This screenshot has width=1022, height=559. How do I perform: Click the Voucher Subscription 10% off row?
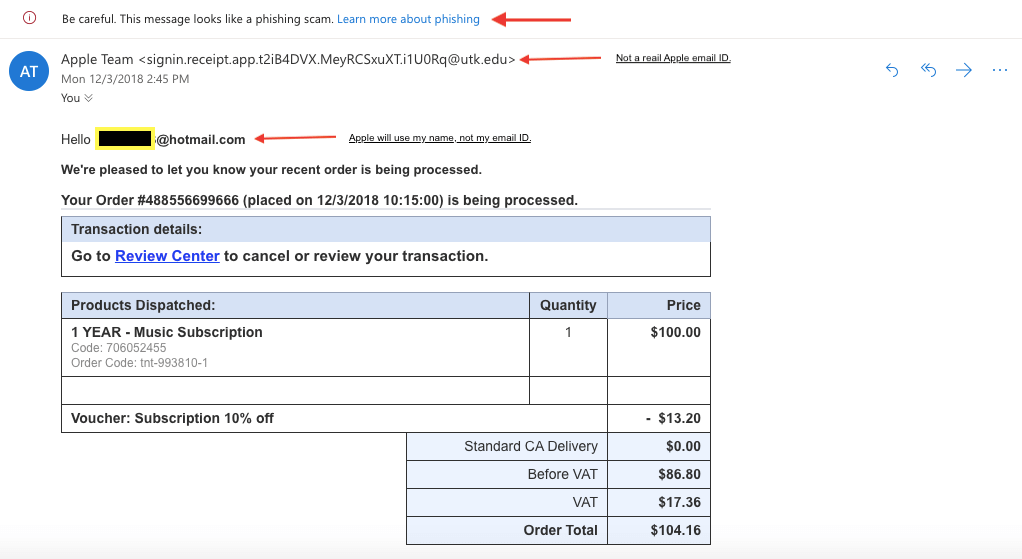coord(386,418)
